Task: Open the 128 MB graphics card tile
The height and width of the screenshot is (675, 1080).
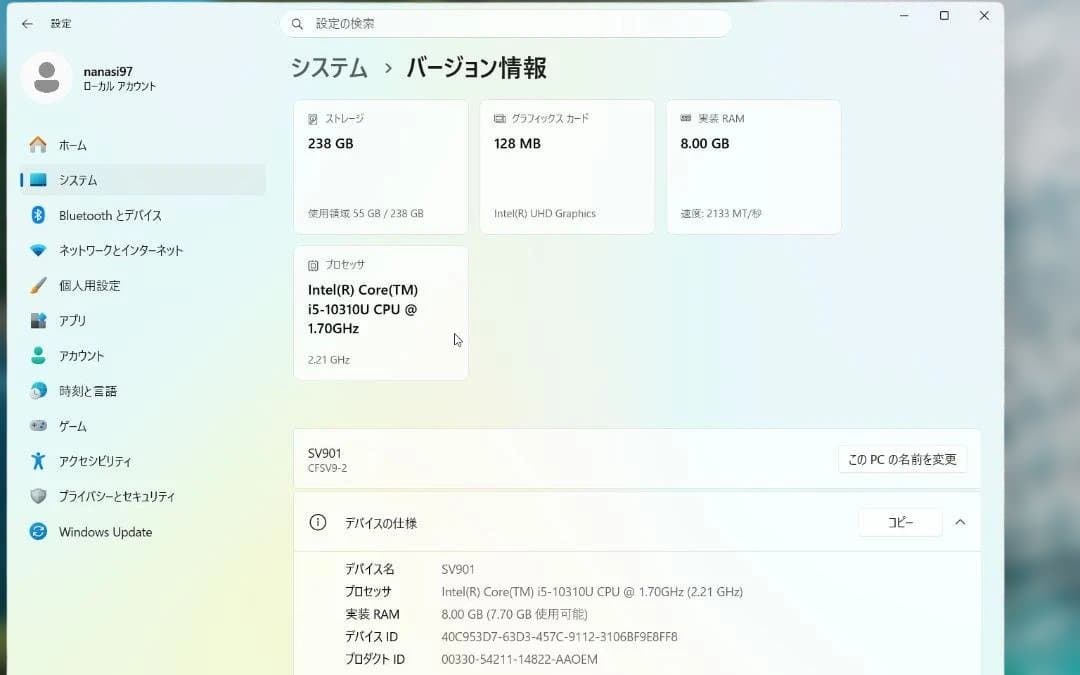Action: [x=567, y=167]
